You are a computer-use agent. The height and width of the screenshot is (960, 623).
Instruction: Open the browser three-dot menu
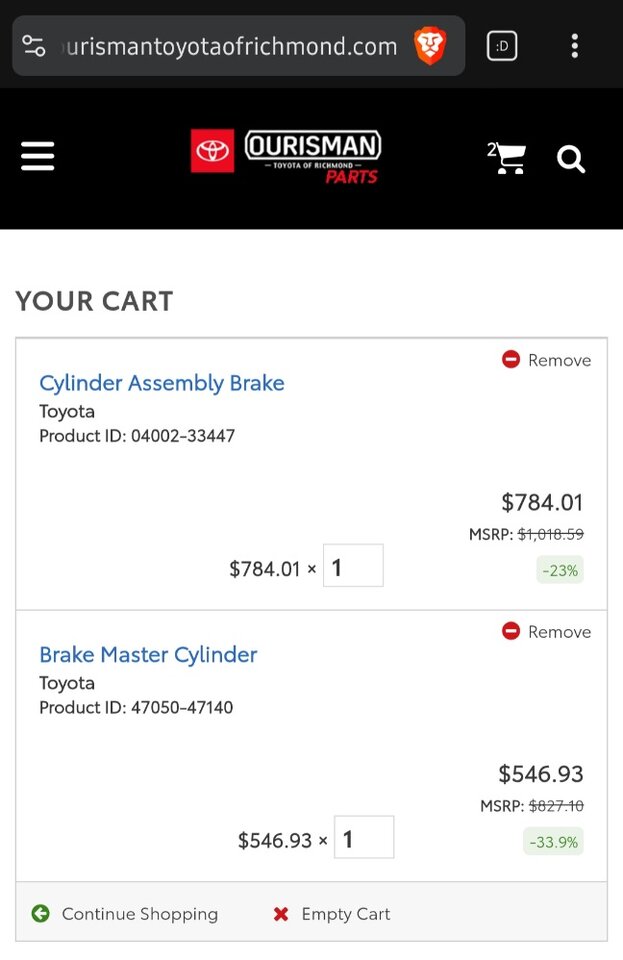[x=574, y=46]
